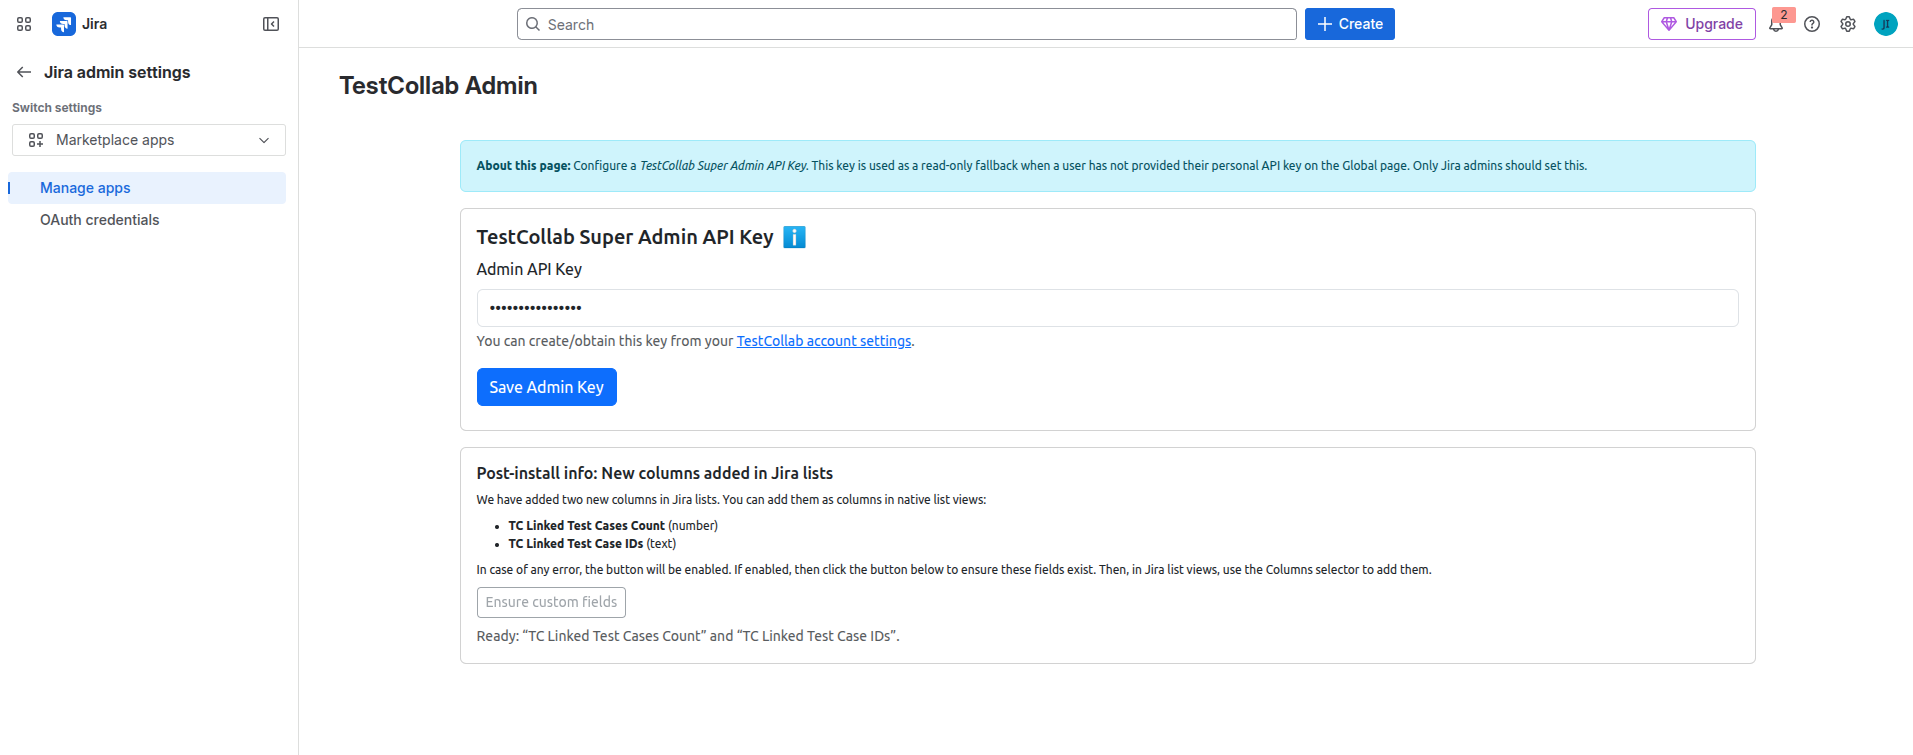Screen dimensions: 1913x755
Task: Click the Upgrade button
Action: 1702,24
